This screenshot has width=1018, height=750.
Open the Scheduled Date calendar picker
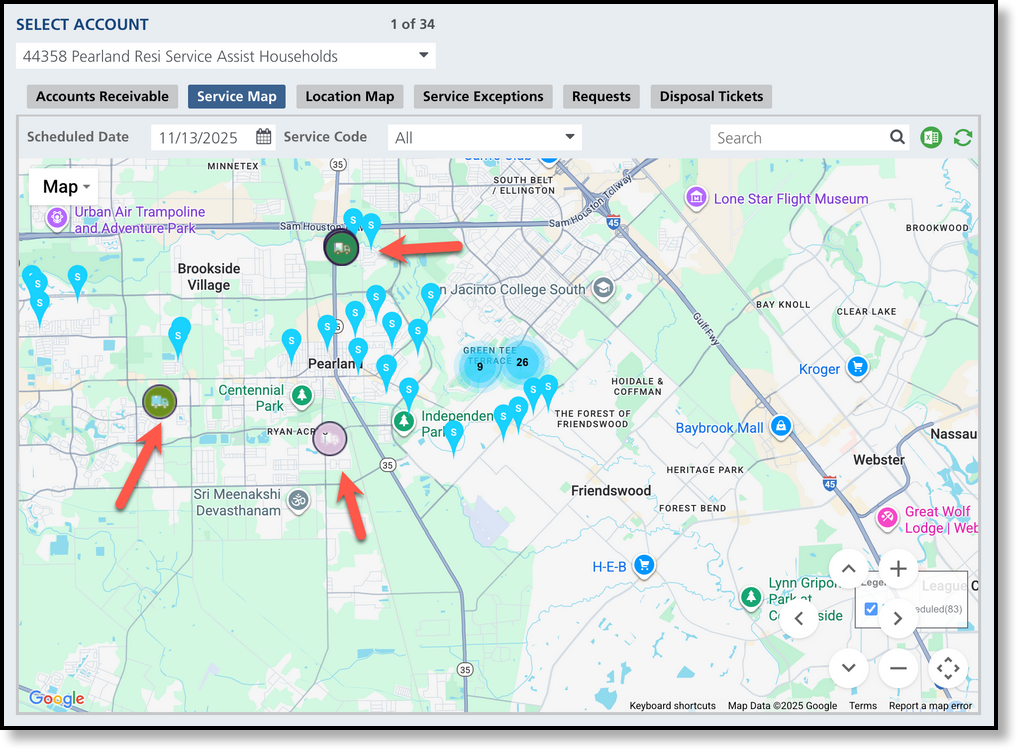pos(263,137)
